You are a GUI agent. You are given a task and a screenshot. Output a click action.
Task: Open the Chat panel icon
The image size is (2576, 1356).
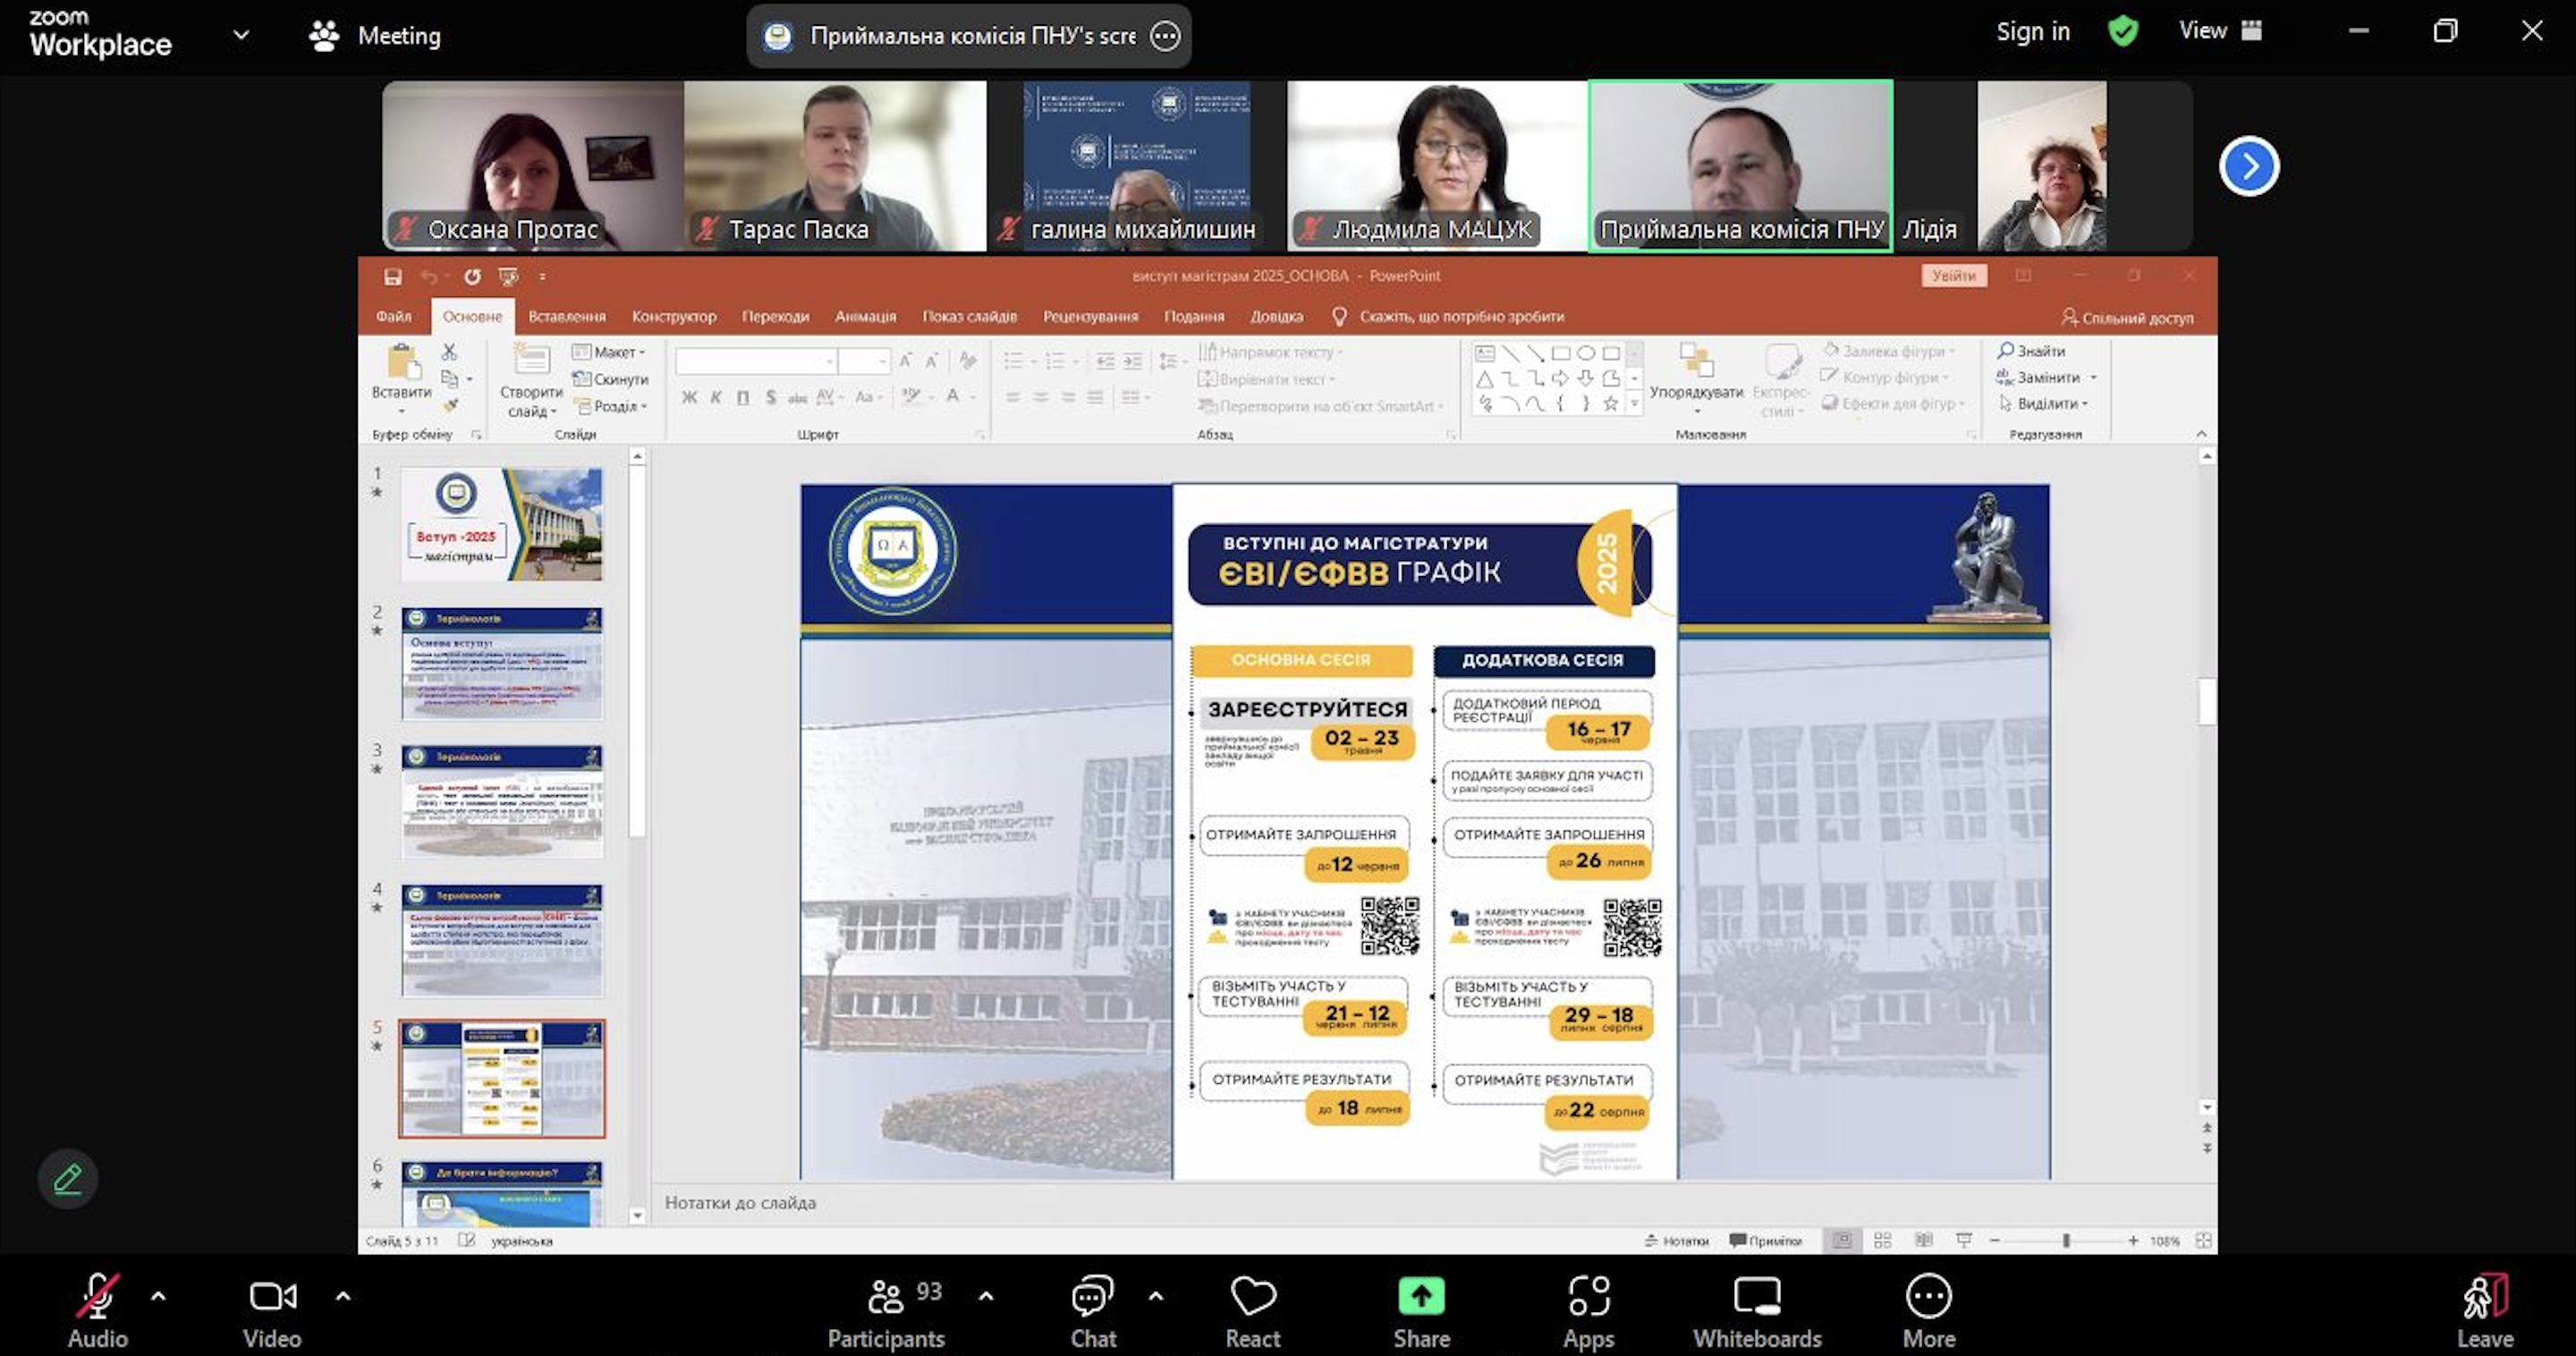pos(1092,1297)
